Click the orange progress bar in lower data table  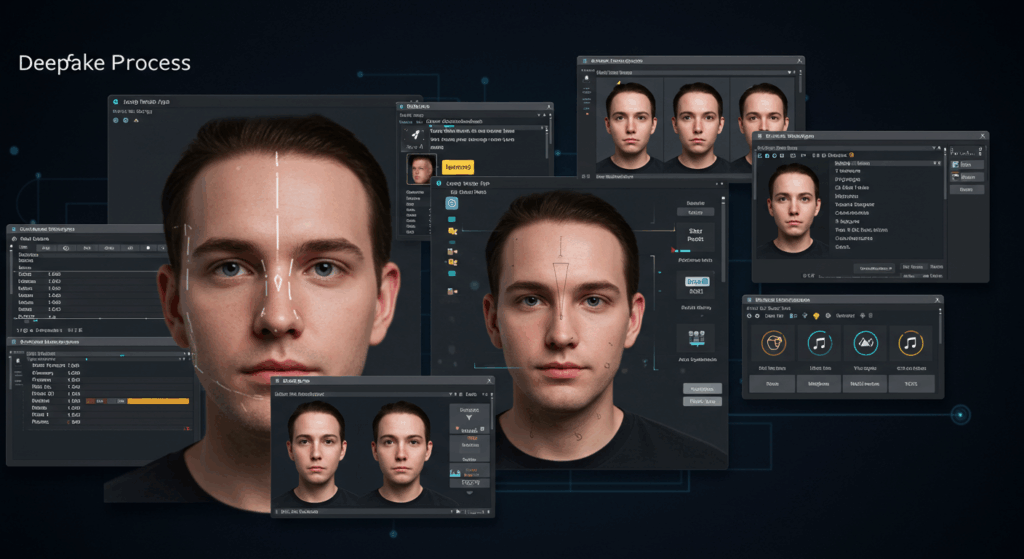(x=157, y=401)
